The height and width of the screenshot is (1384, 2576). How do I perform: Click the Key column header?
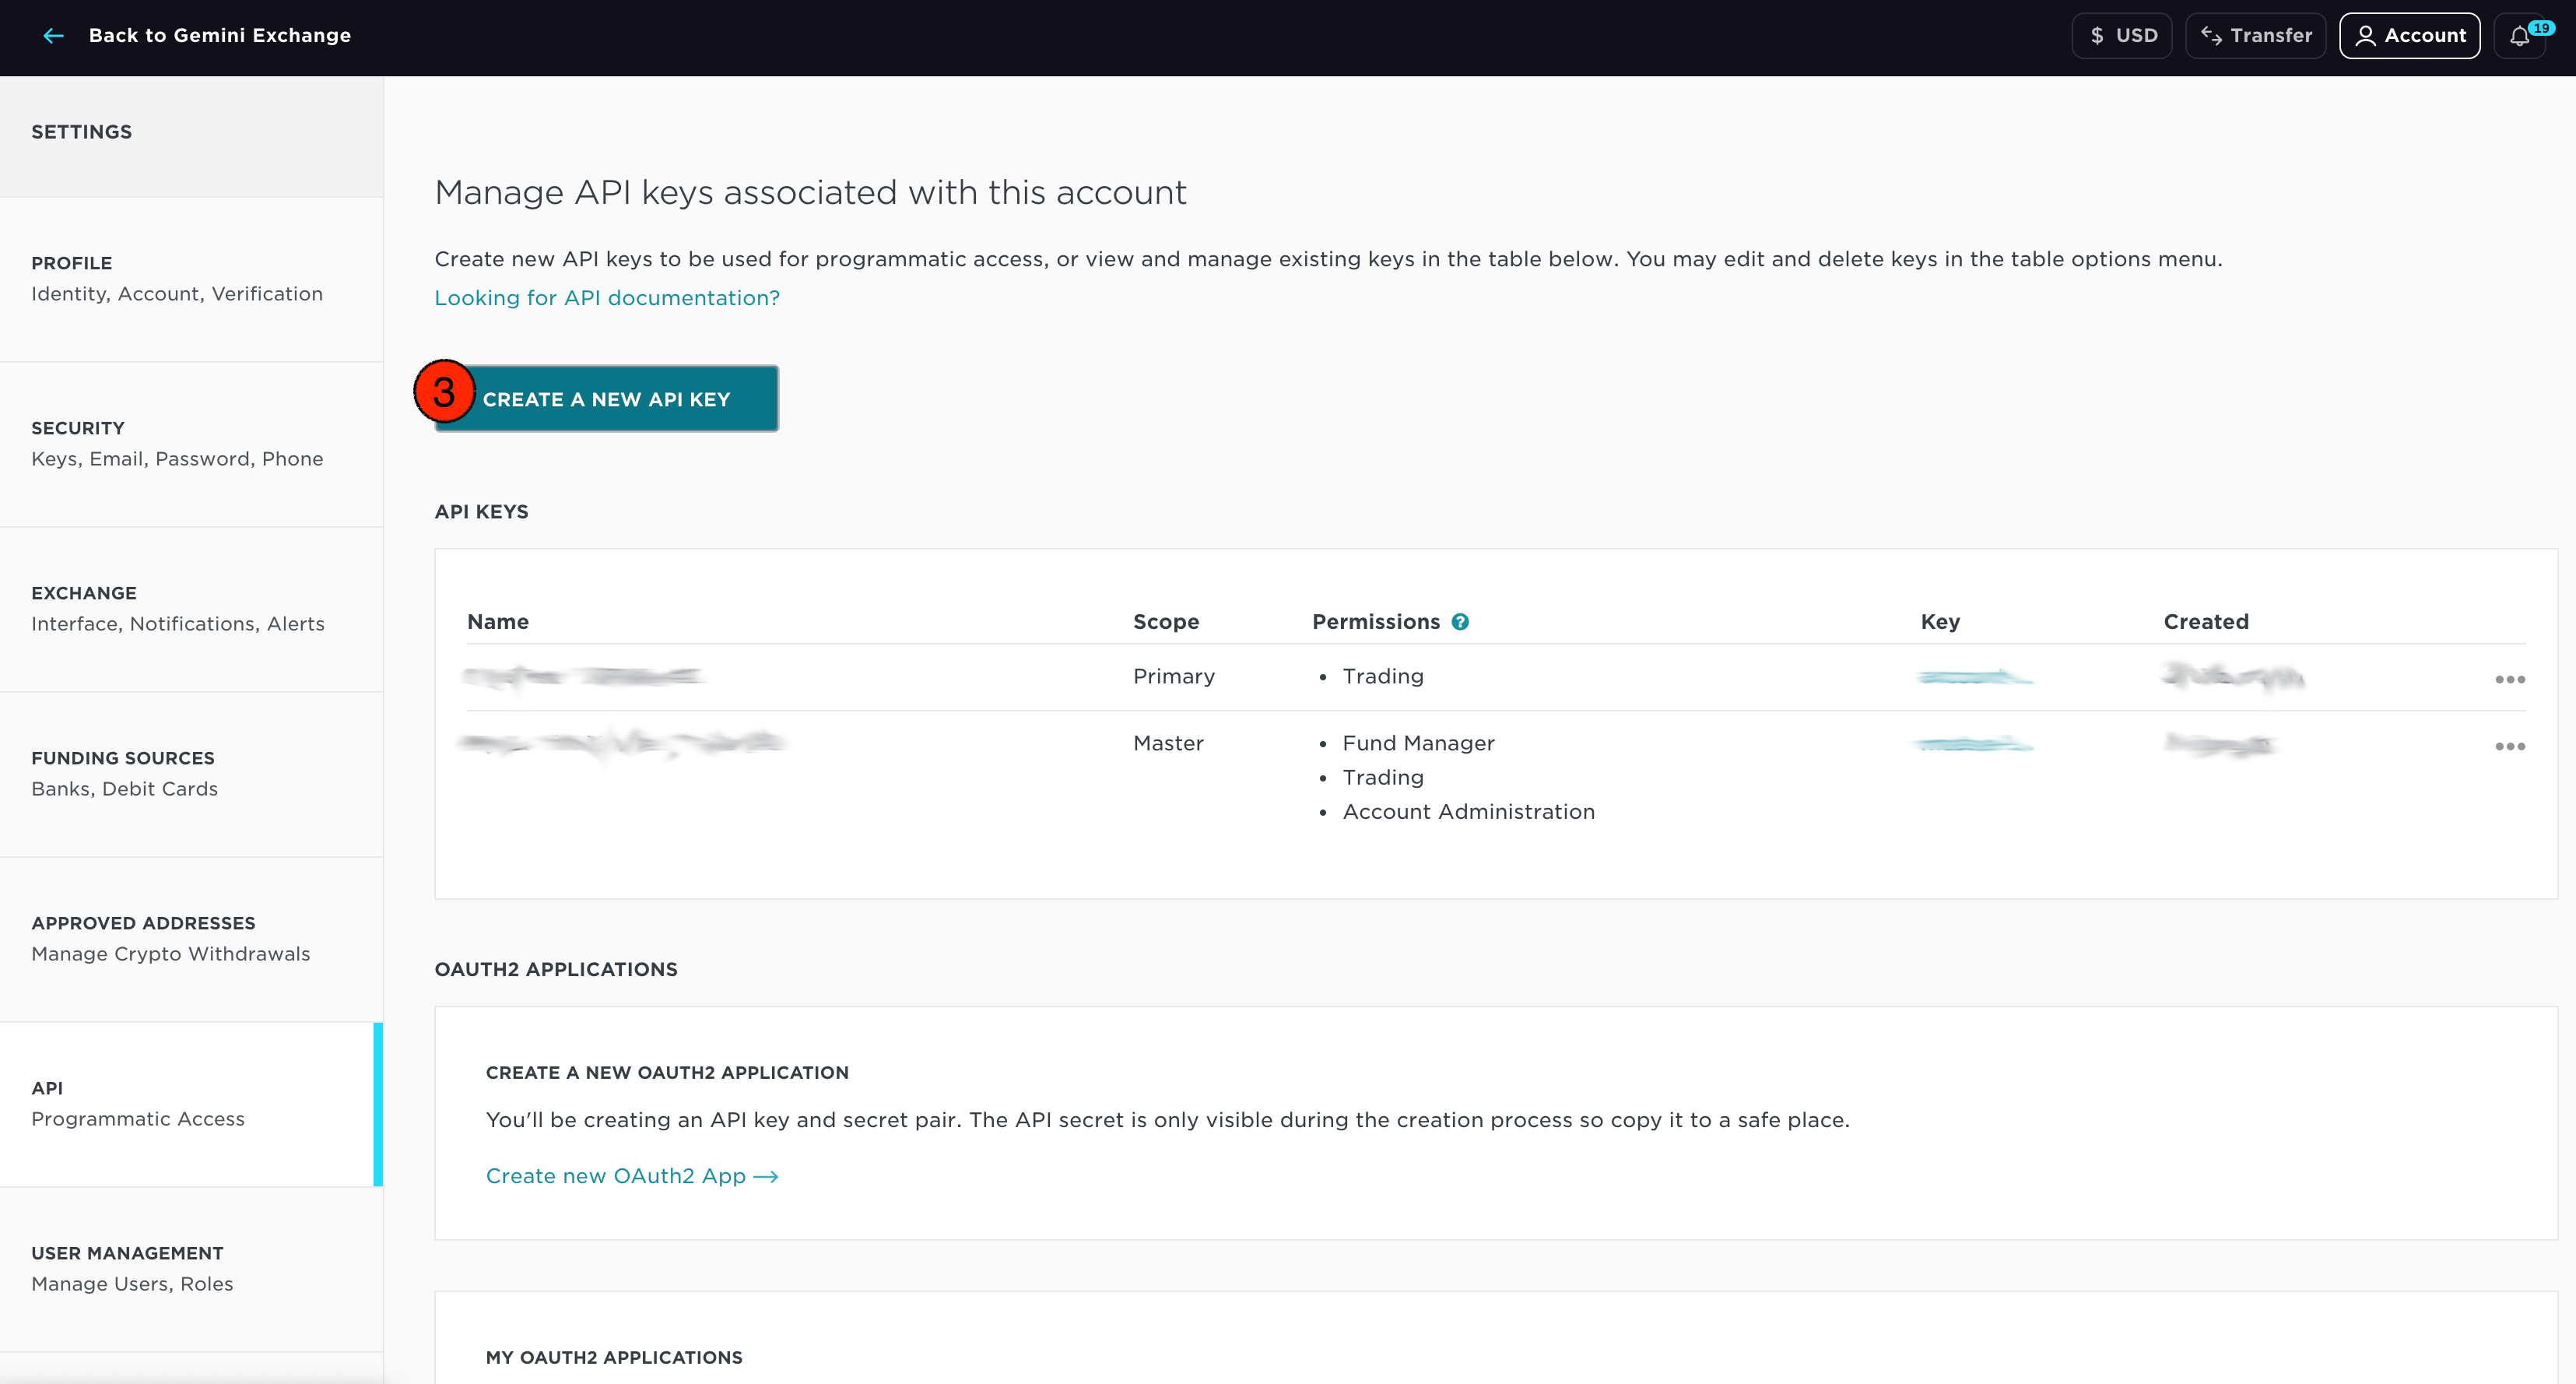(x=1940, y=622)
